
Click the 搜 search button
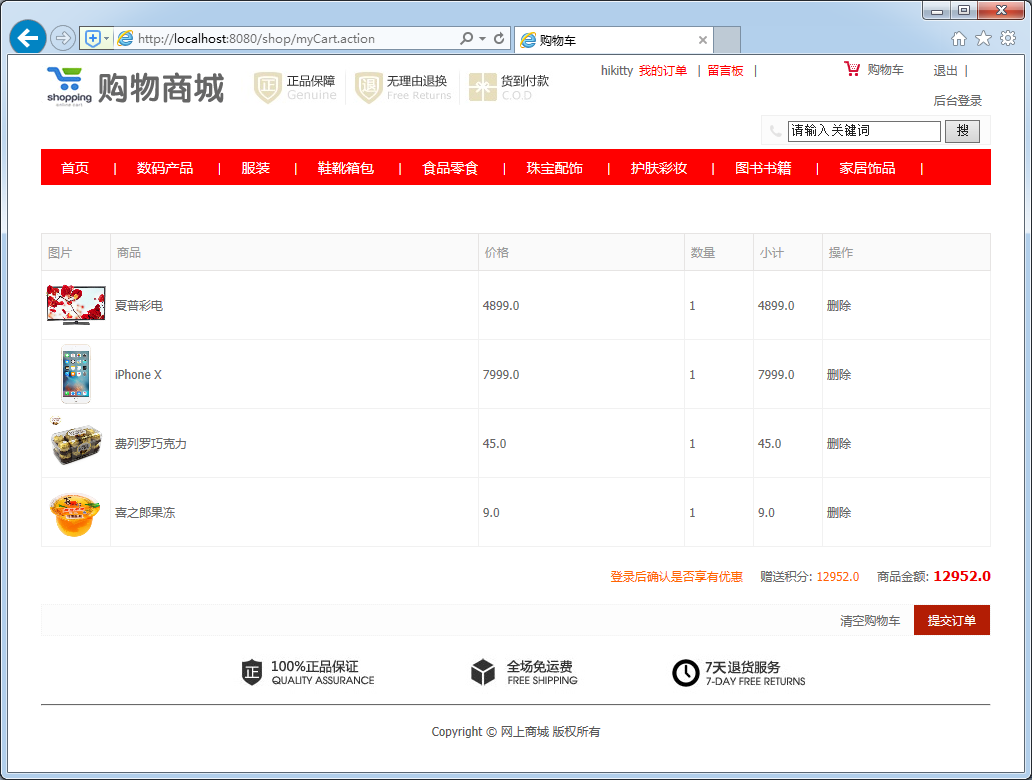(962, 131)
